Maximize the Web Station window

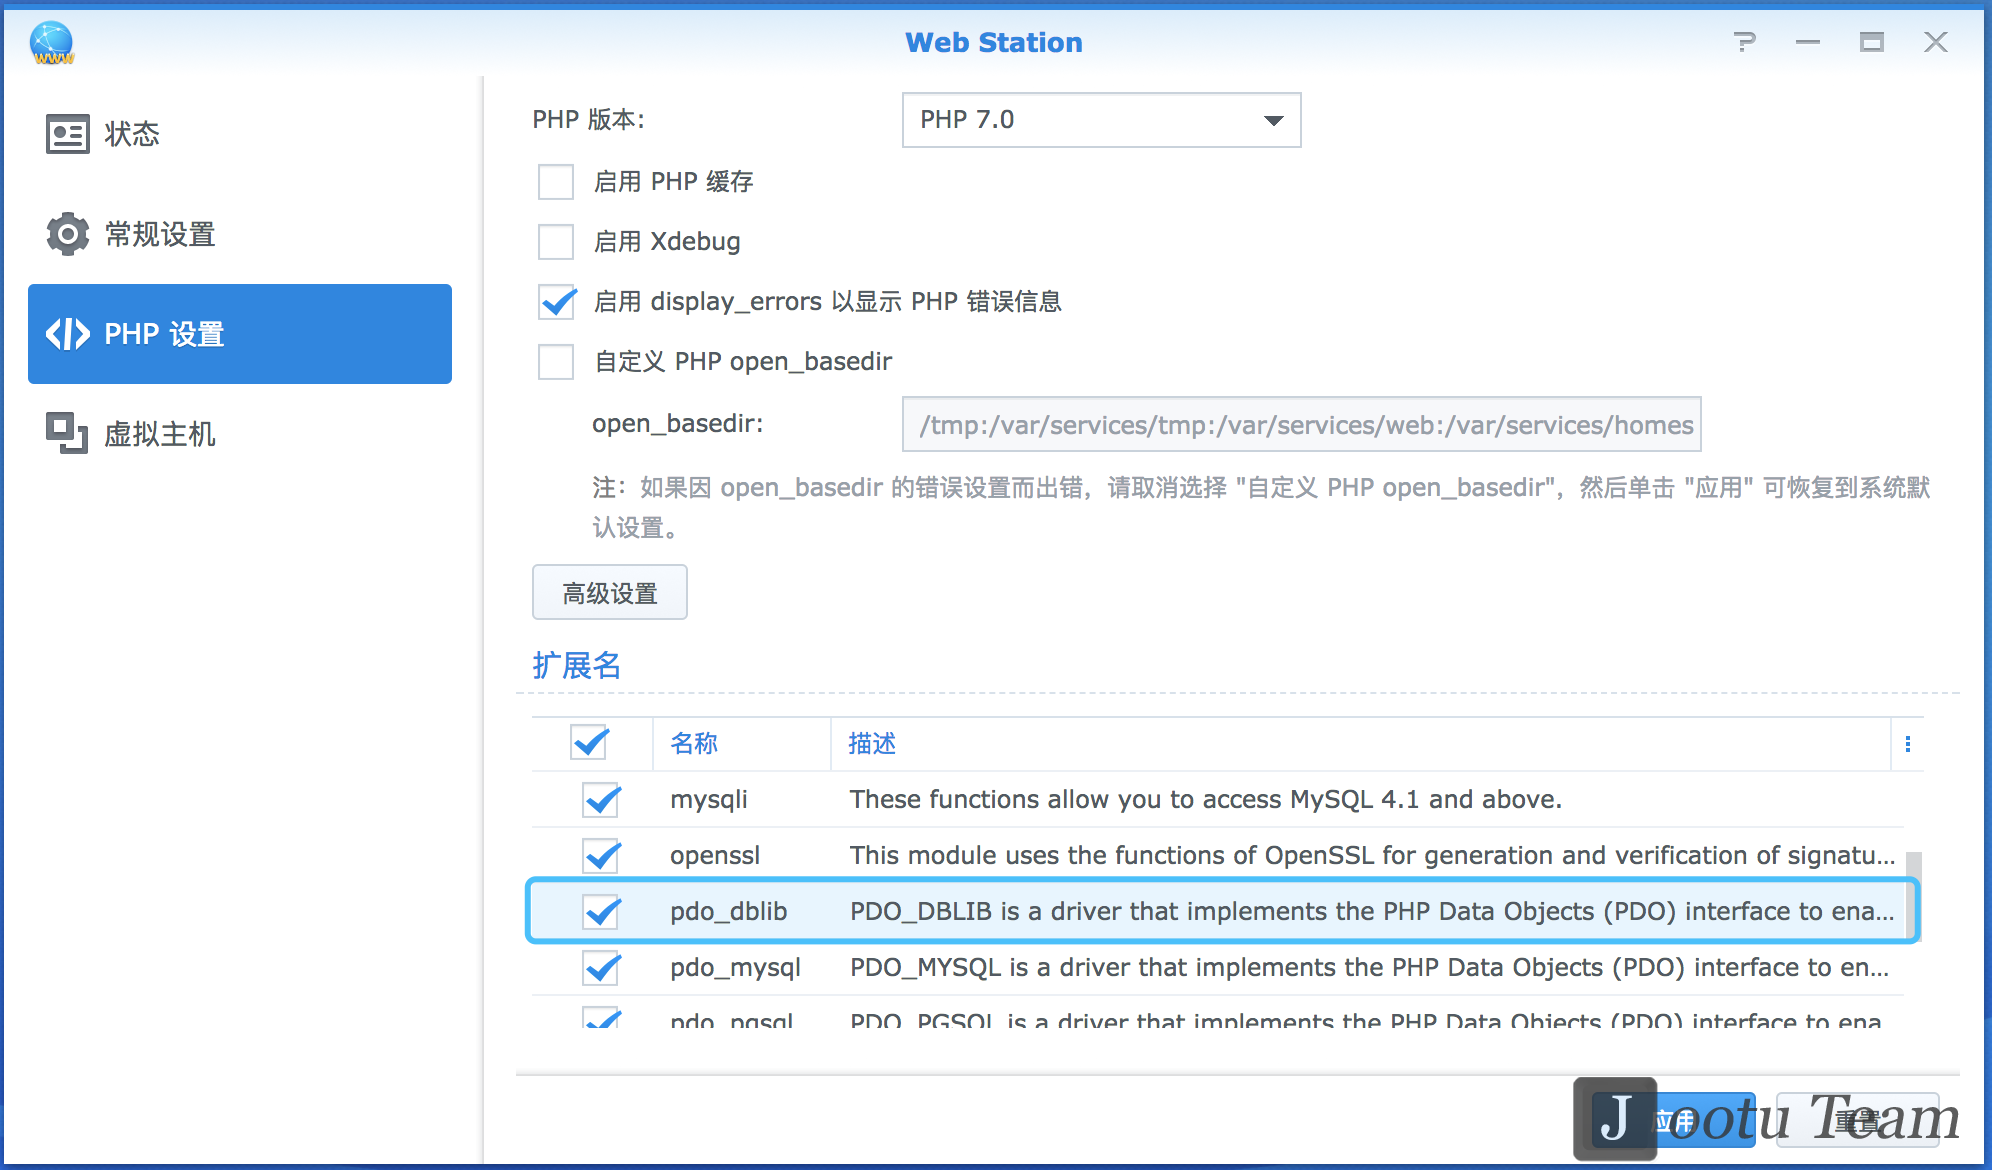(x=1871, y=42)
